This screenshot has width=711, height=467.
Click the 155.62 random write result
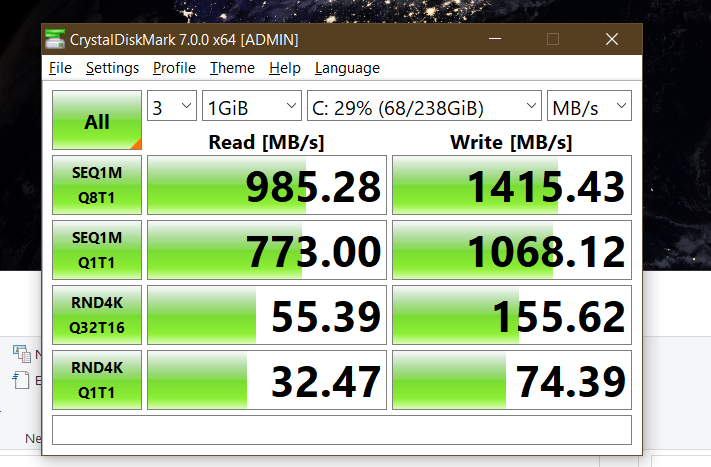tap(512, 315)
